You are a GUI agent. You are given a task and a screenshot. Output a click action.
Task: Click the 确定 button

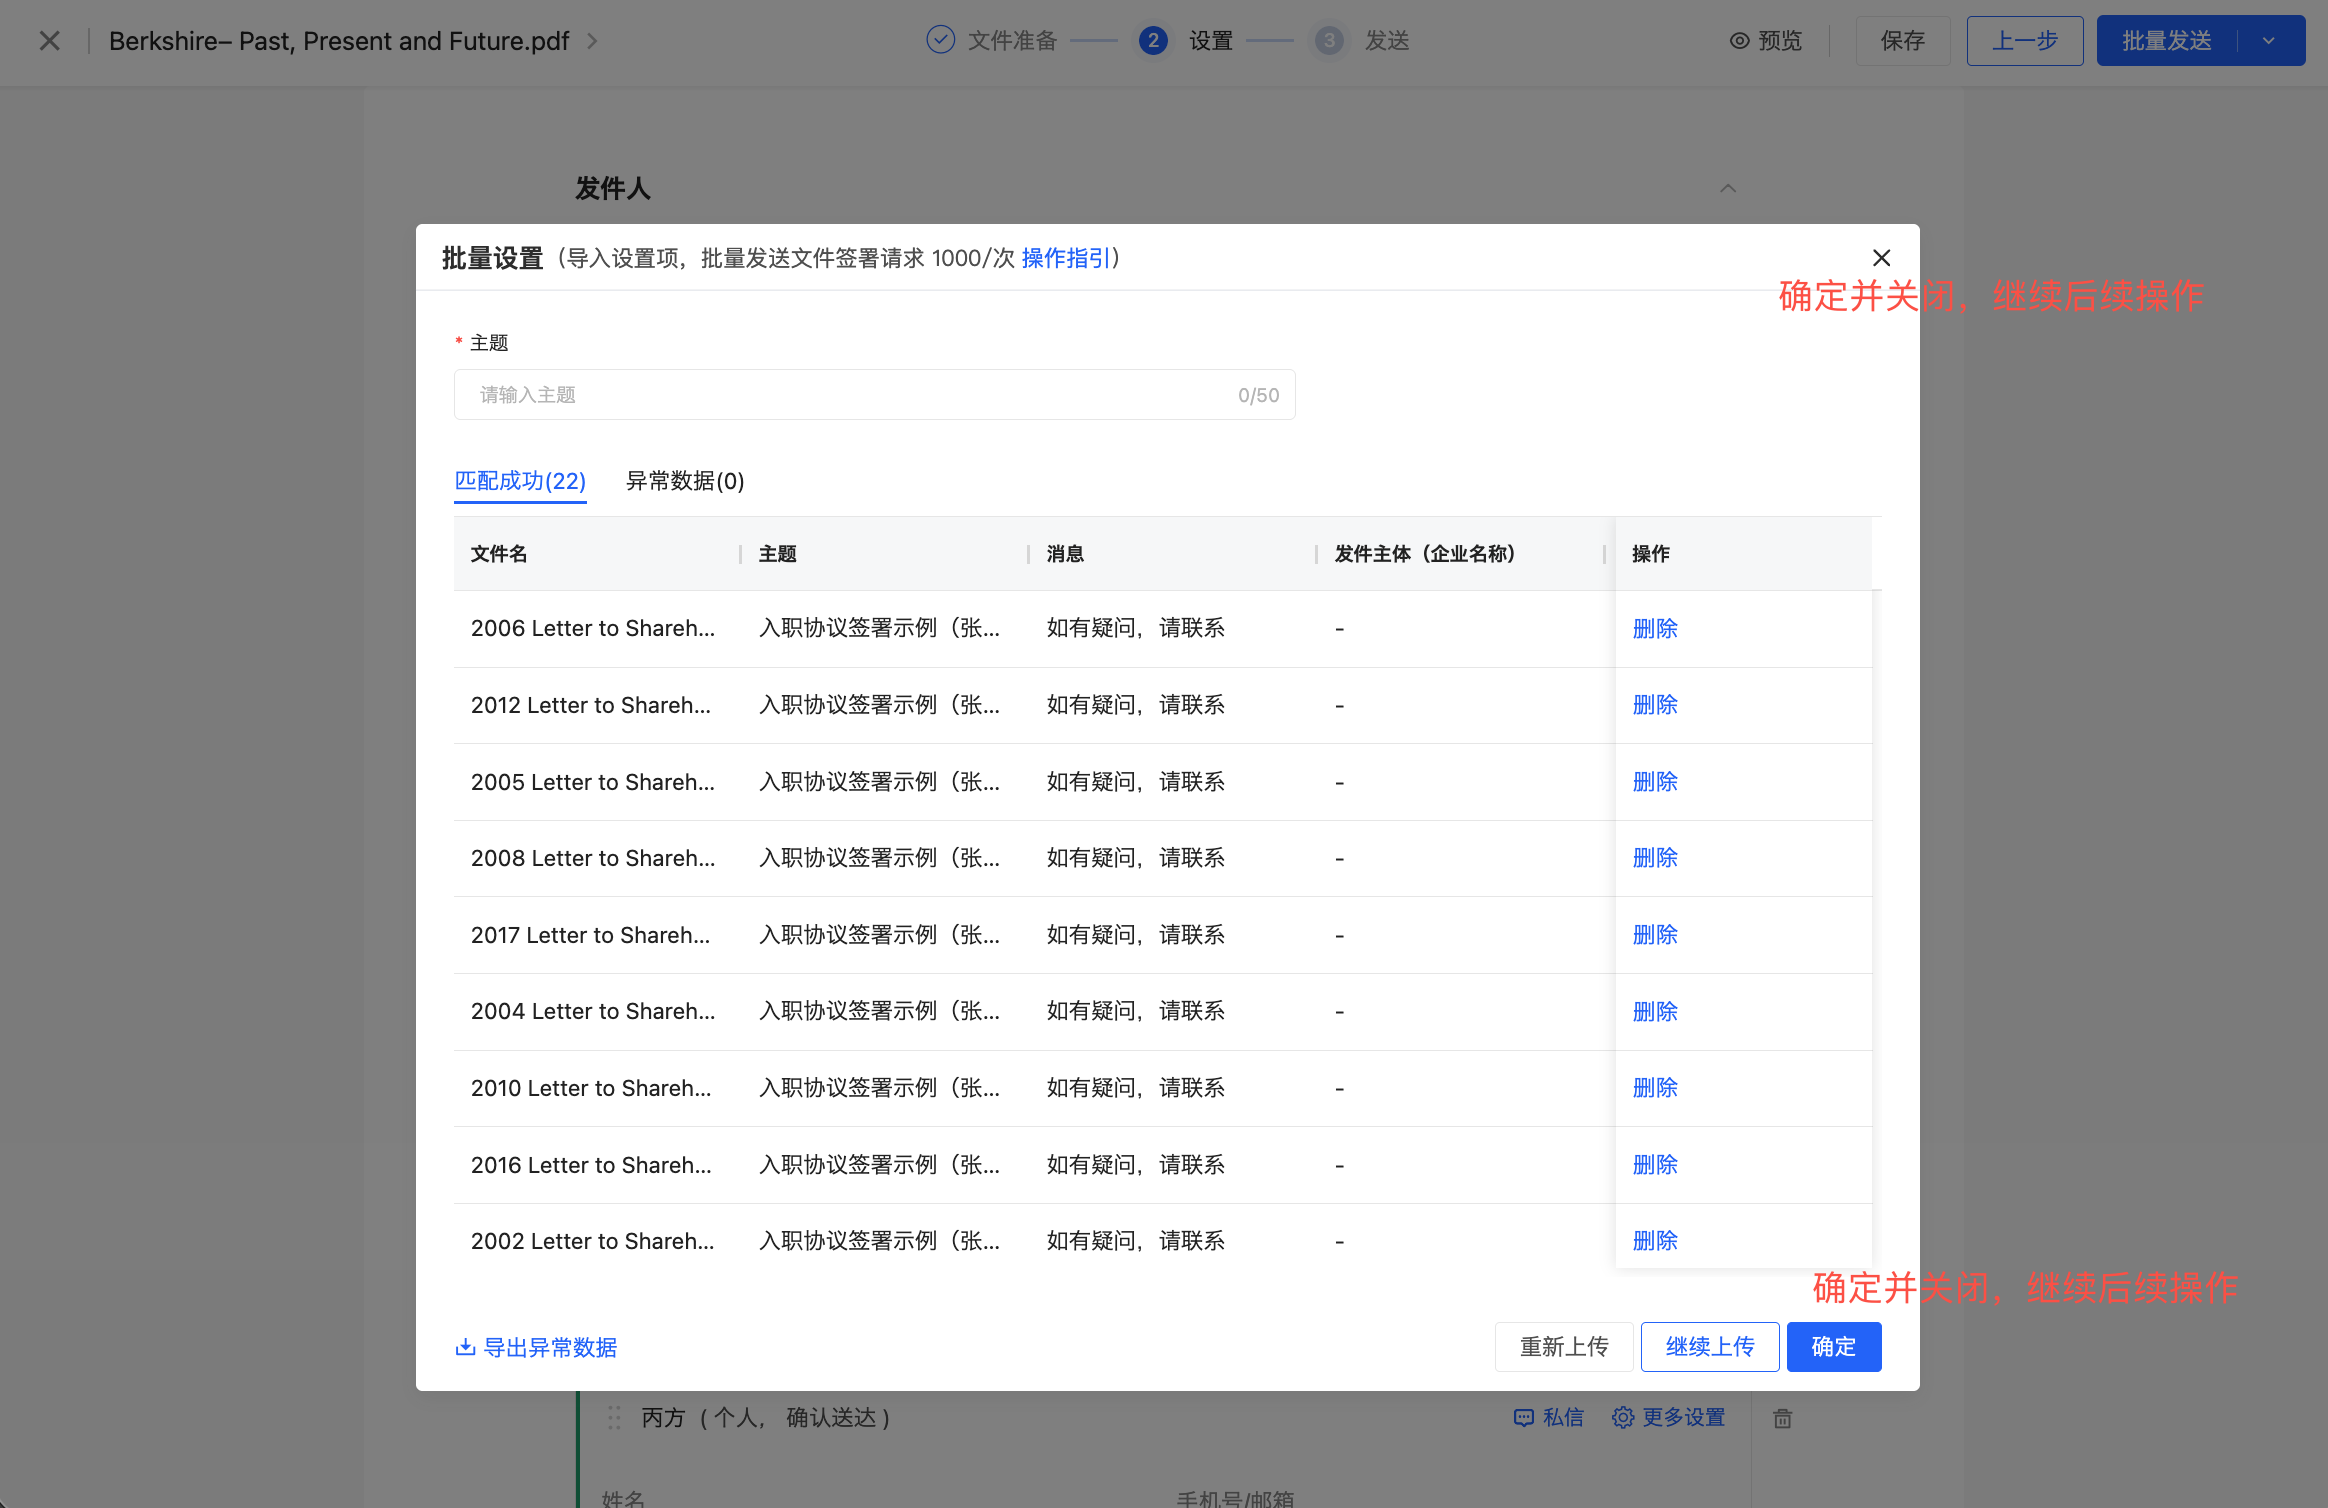pyautogui.click(x=1833, y=1347)
